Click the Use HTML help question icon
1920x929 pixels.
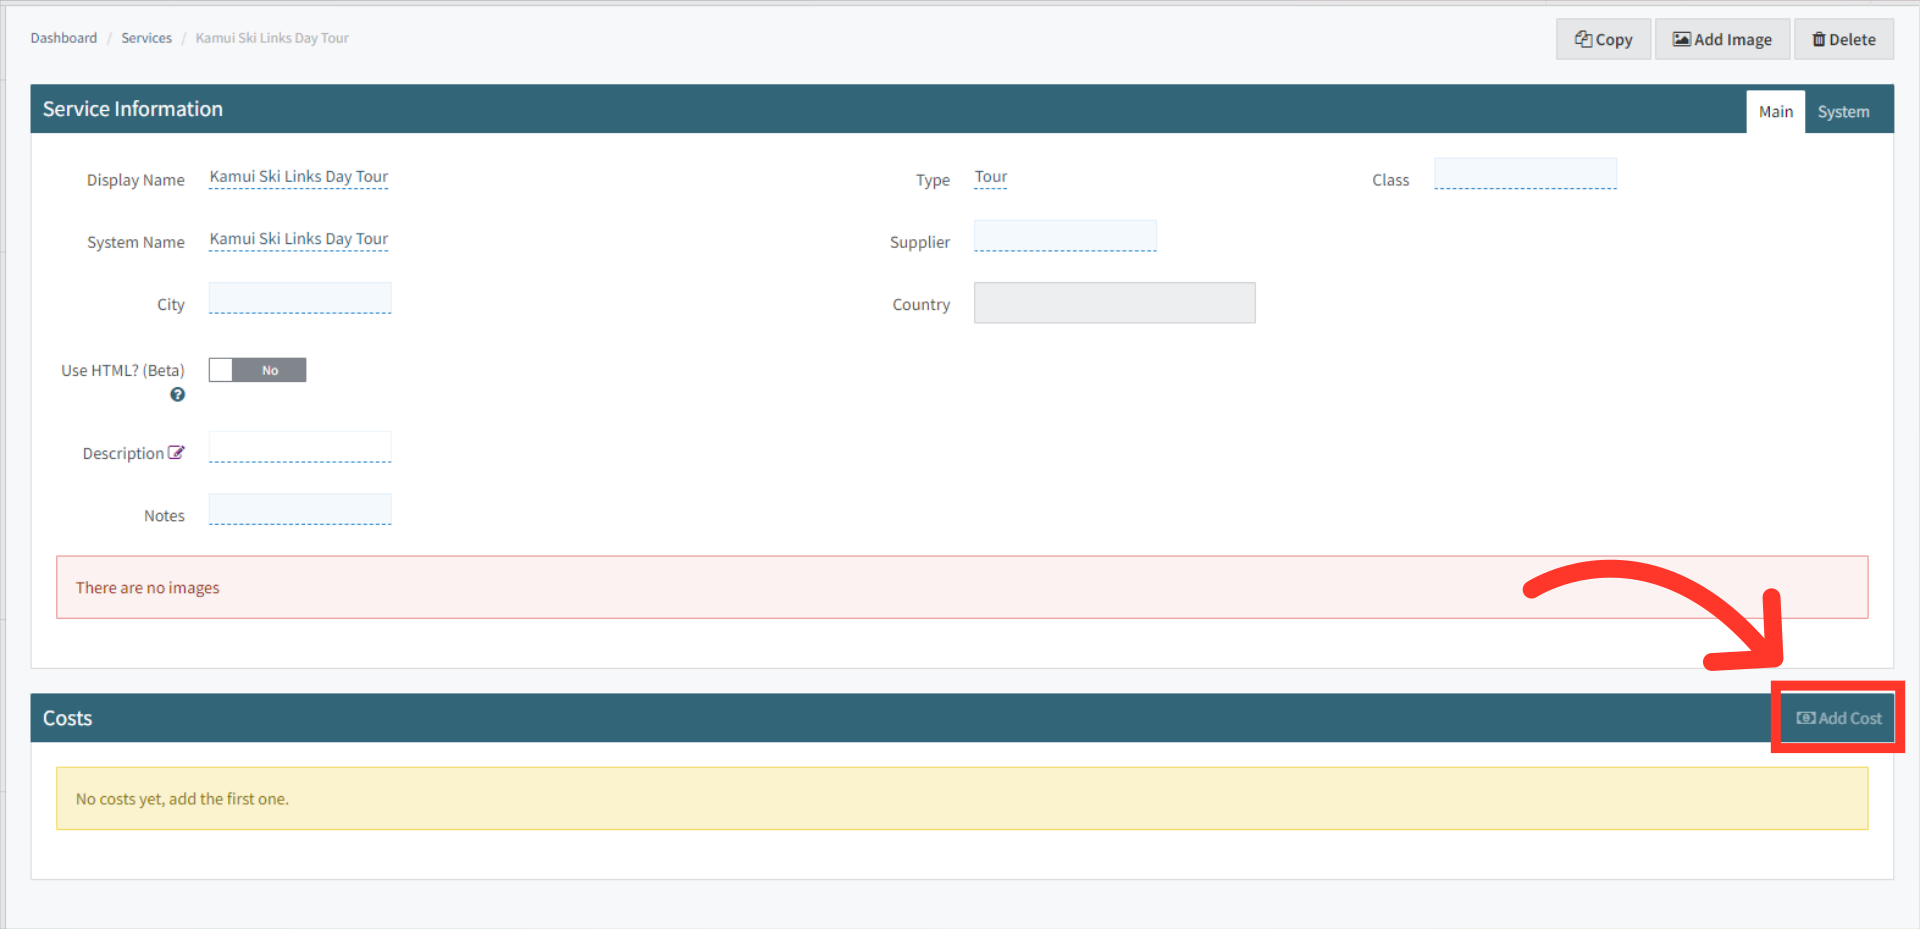177,395
